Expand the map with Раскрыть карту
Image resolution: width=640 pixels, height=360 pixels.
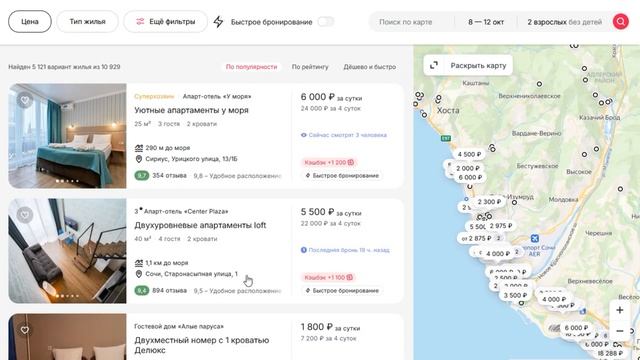tap(468, 65)
